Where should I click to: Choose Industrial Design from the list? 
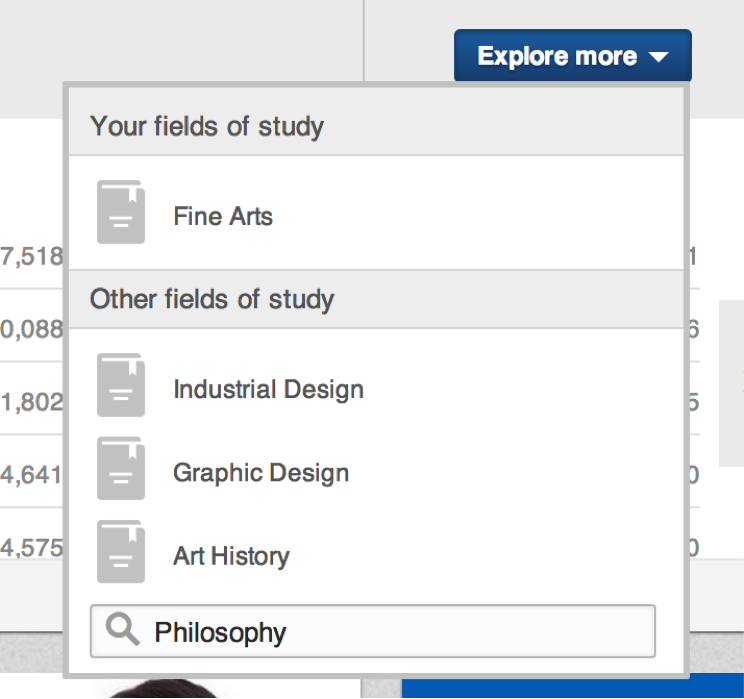(268, 389)
